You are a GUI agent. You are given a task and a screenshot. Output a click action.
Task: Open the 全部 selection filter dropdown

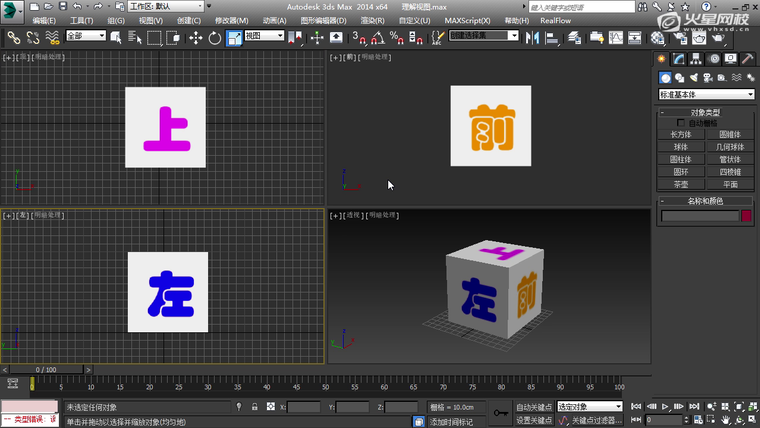pos(86,37)
